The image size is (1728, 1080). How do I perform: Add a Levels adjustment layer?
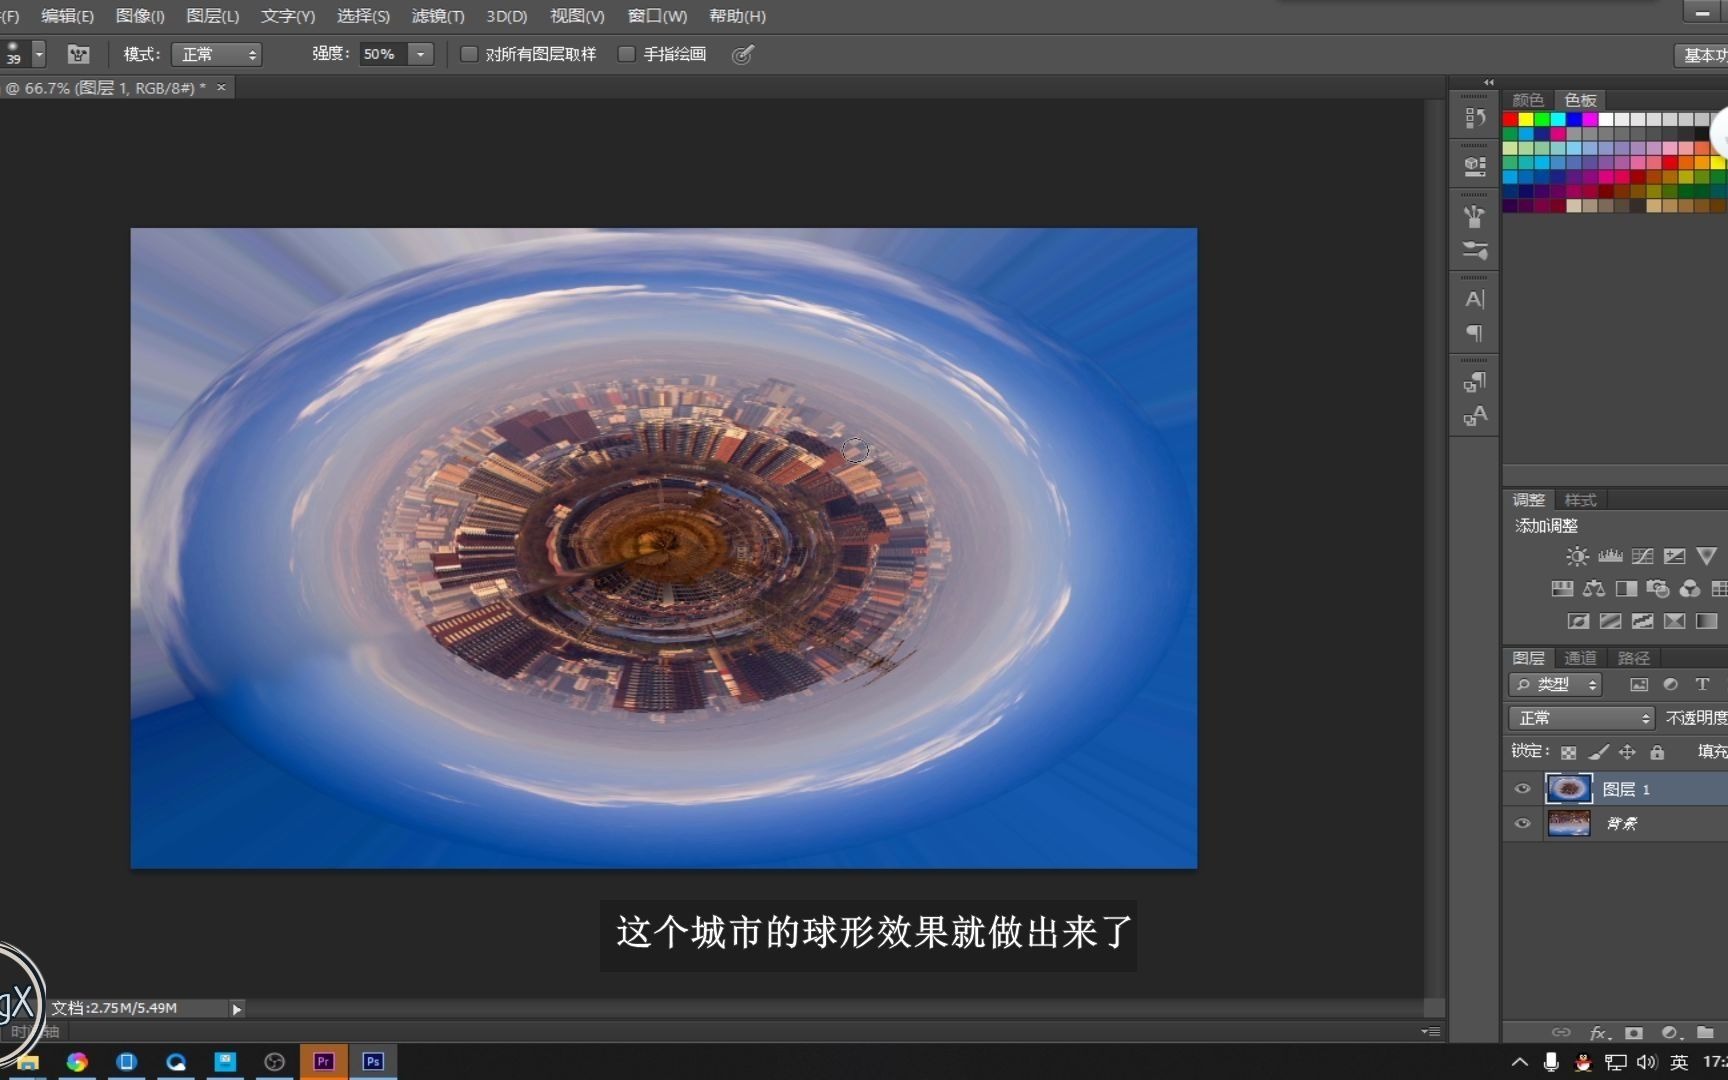(x=1610, y=556)
